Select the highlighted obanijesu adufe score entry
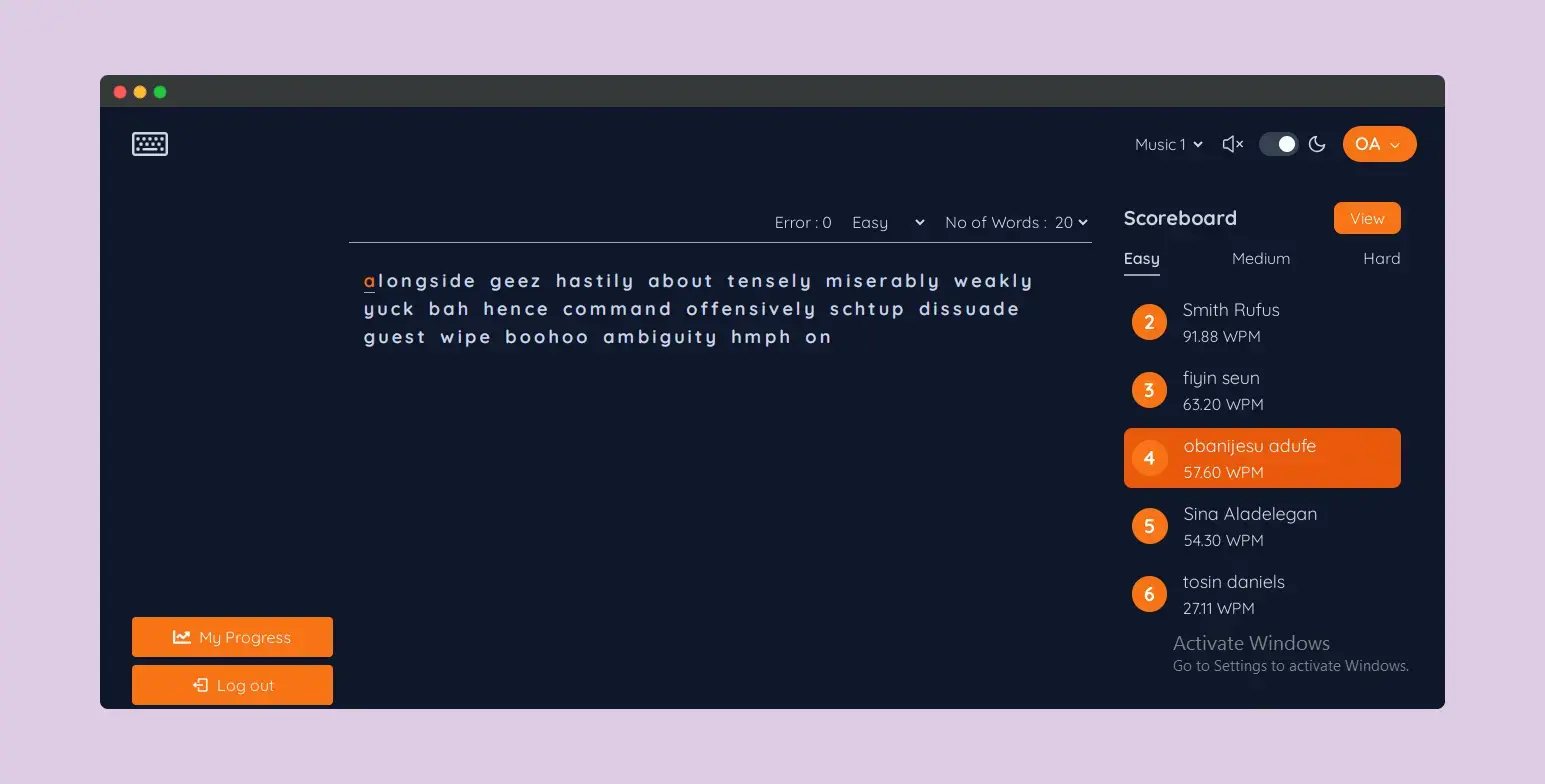This screenshot has width=1545, height=784. coord(1262,458)
